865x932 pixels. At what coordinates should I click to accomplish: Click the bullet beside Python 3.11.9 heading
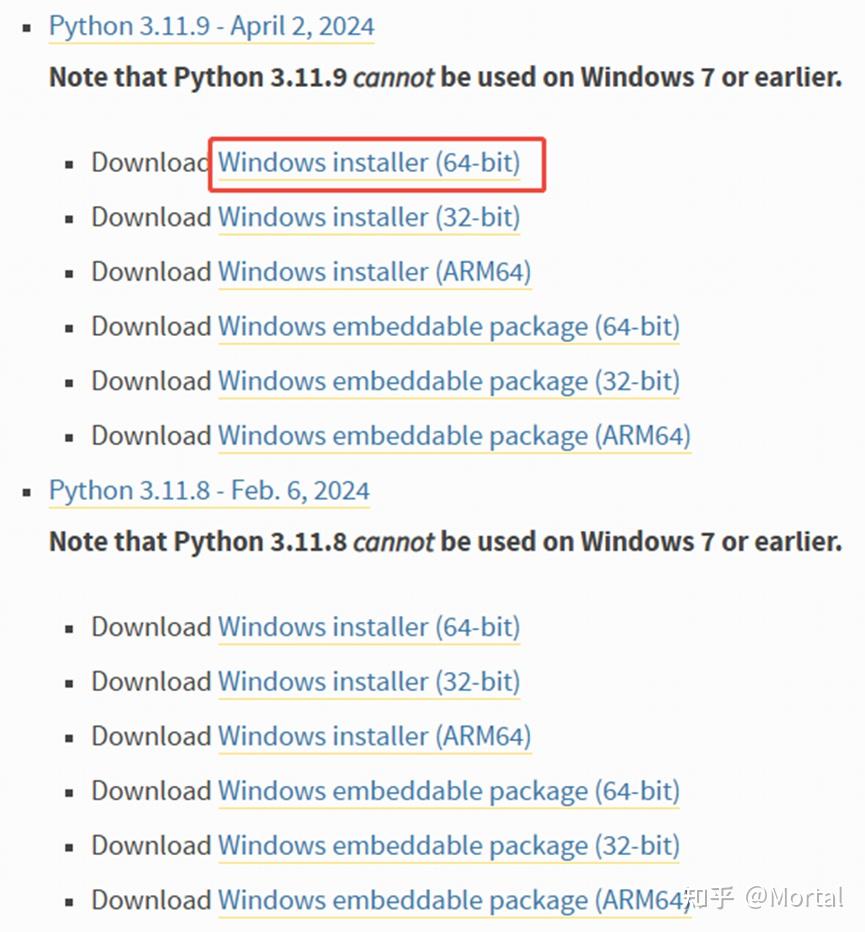click(26, 28)
